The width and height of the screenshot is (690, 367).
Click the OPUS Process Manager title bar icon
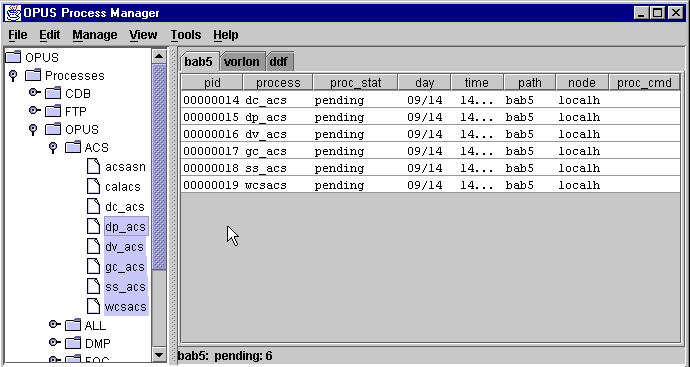(x=13, y=13)
